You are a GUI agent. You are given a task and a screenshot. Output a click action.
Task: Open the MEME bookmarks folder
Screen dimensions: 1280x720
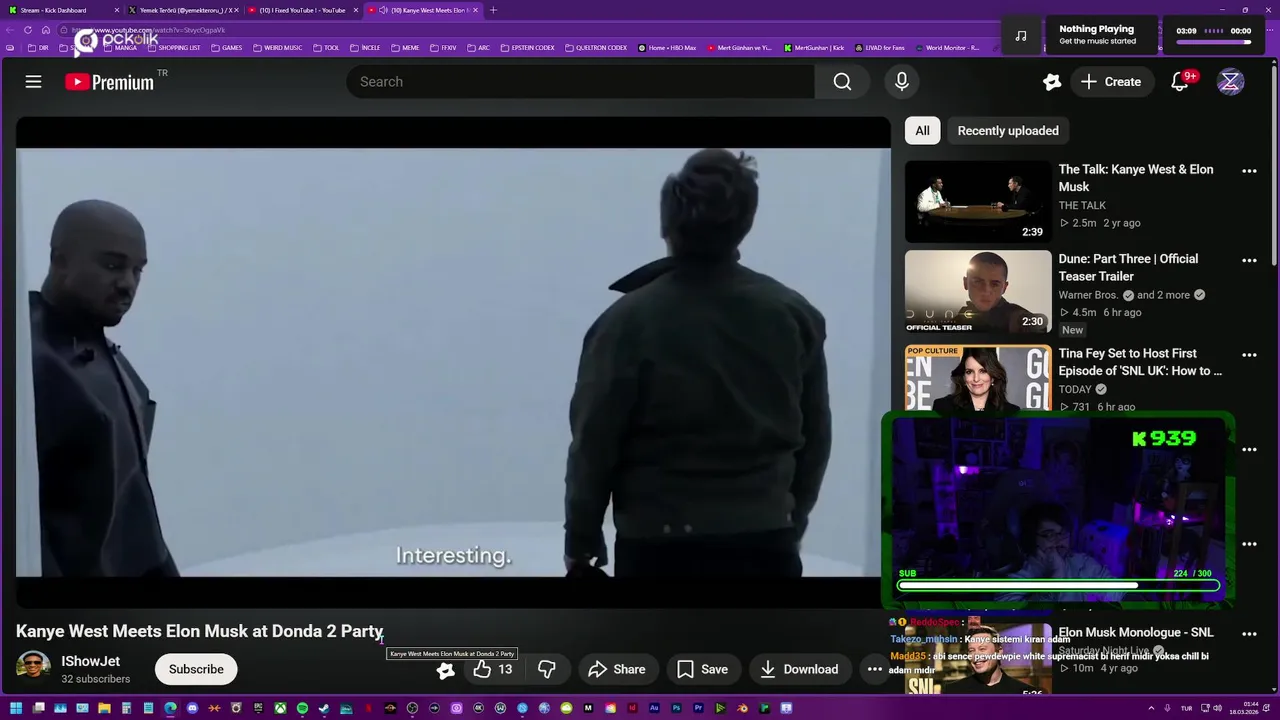point(405,48)
